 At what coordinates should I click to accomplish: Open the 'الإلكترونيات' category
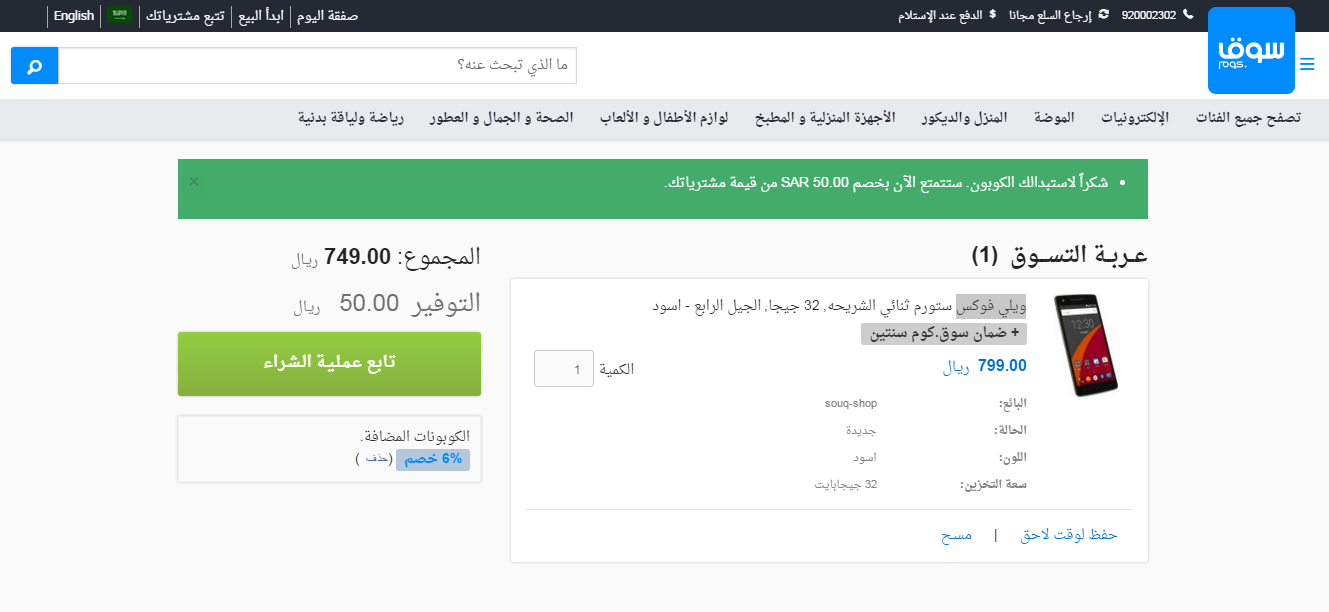1135,118
